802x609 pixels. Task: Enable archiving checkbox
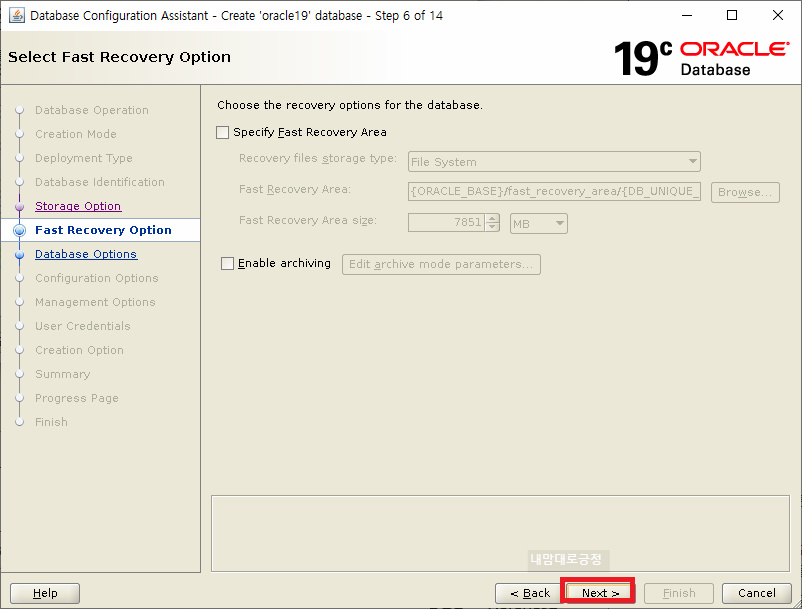tap(227, 263)
